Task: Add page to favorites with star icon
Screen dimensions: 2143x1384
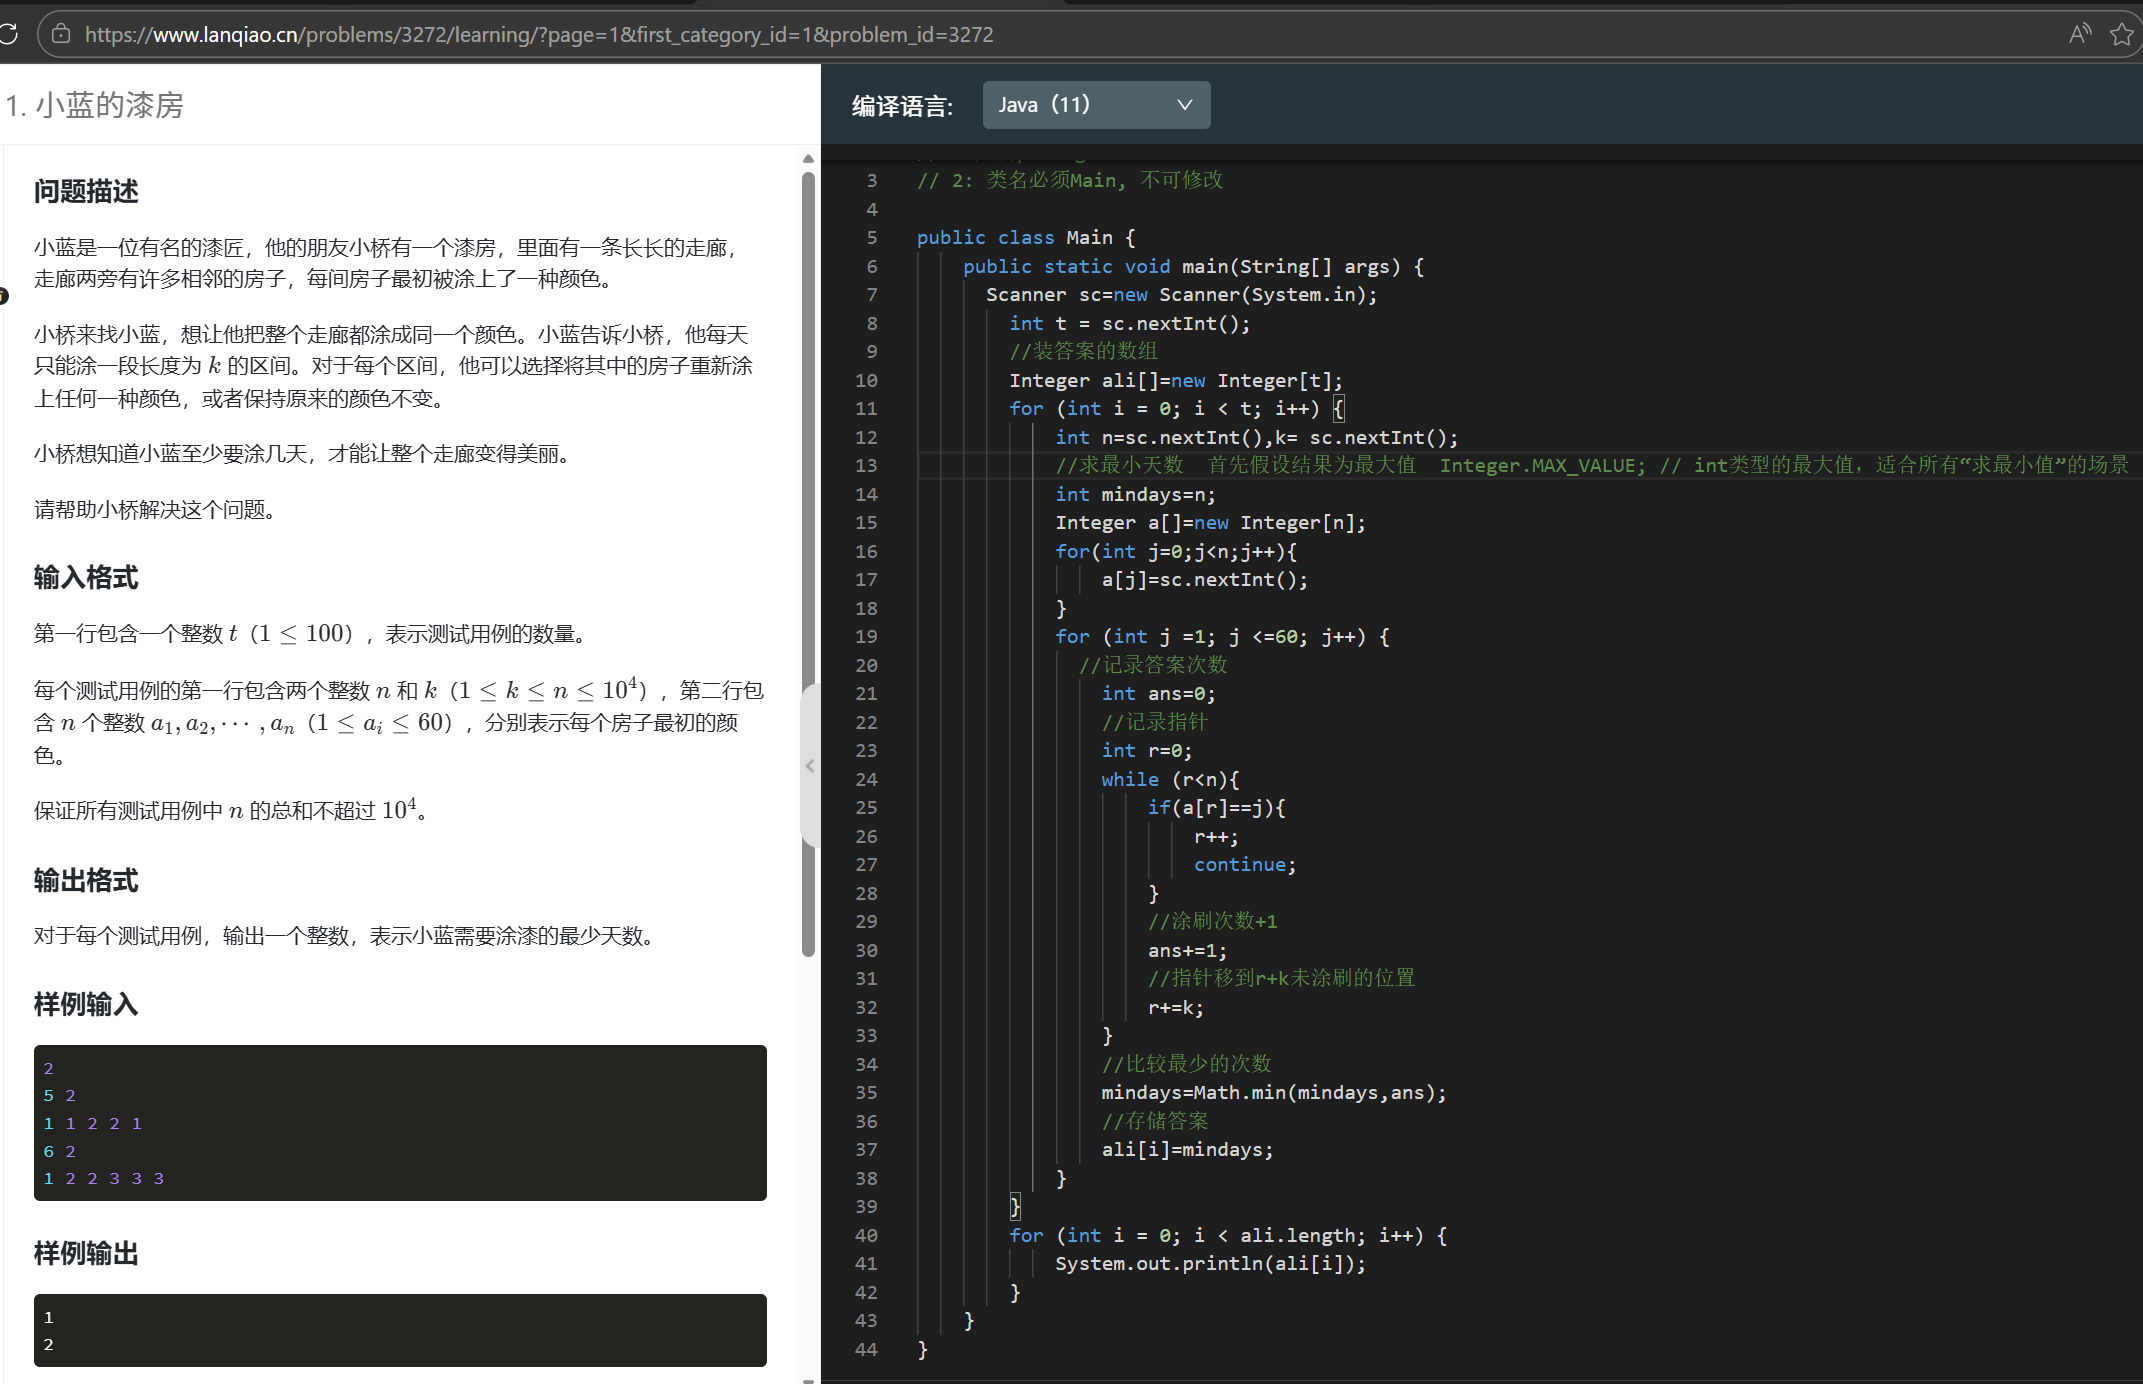Action: [x=2121, y=34]
